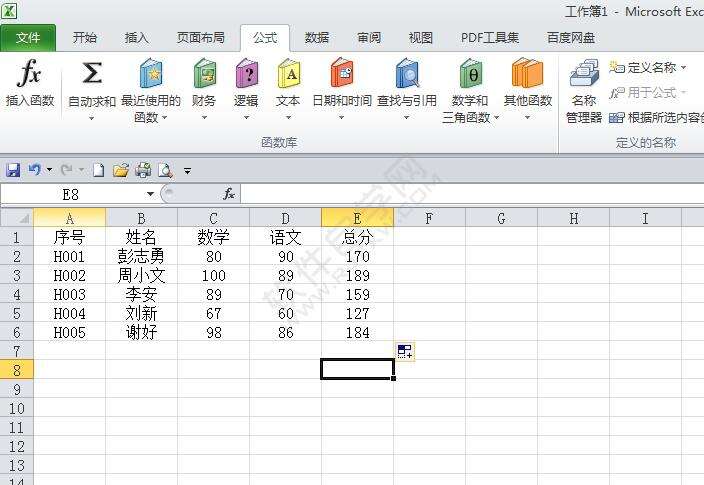Click cell containing H003

[70, 294]
